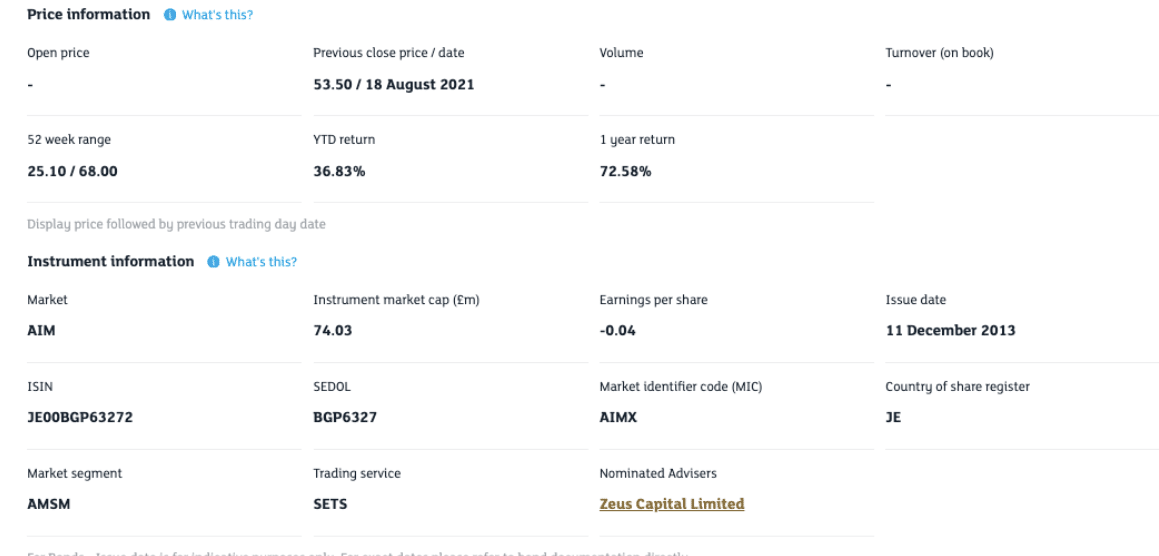Click the YTD return value 36.83%

(339, 172)
